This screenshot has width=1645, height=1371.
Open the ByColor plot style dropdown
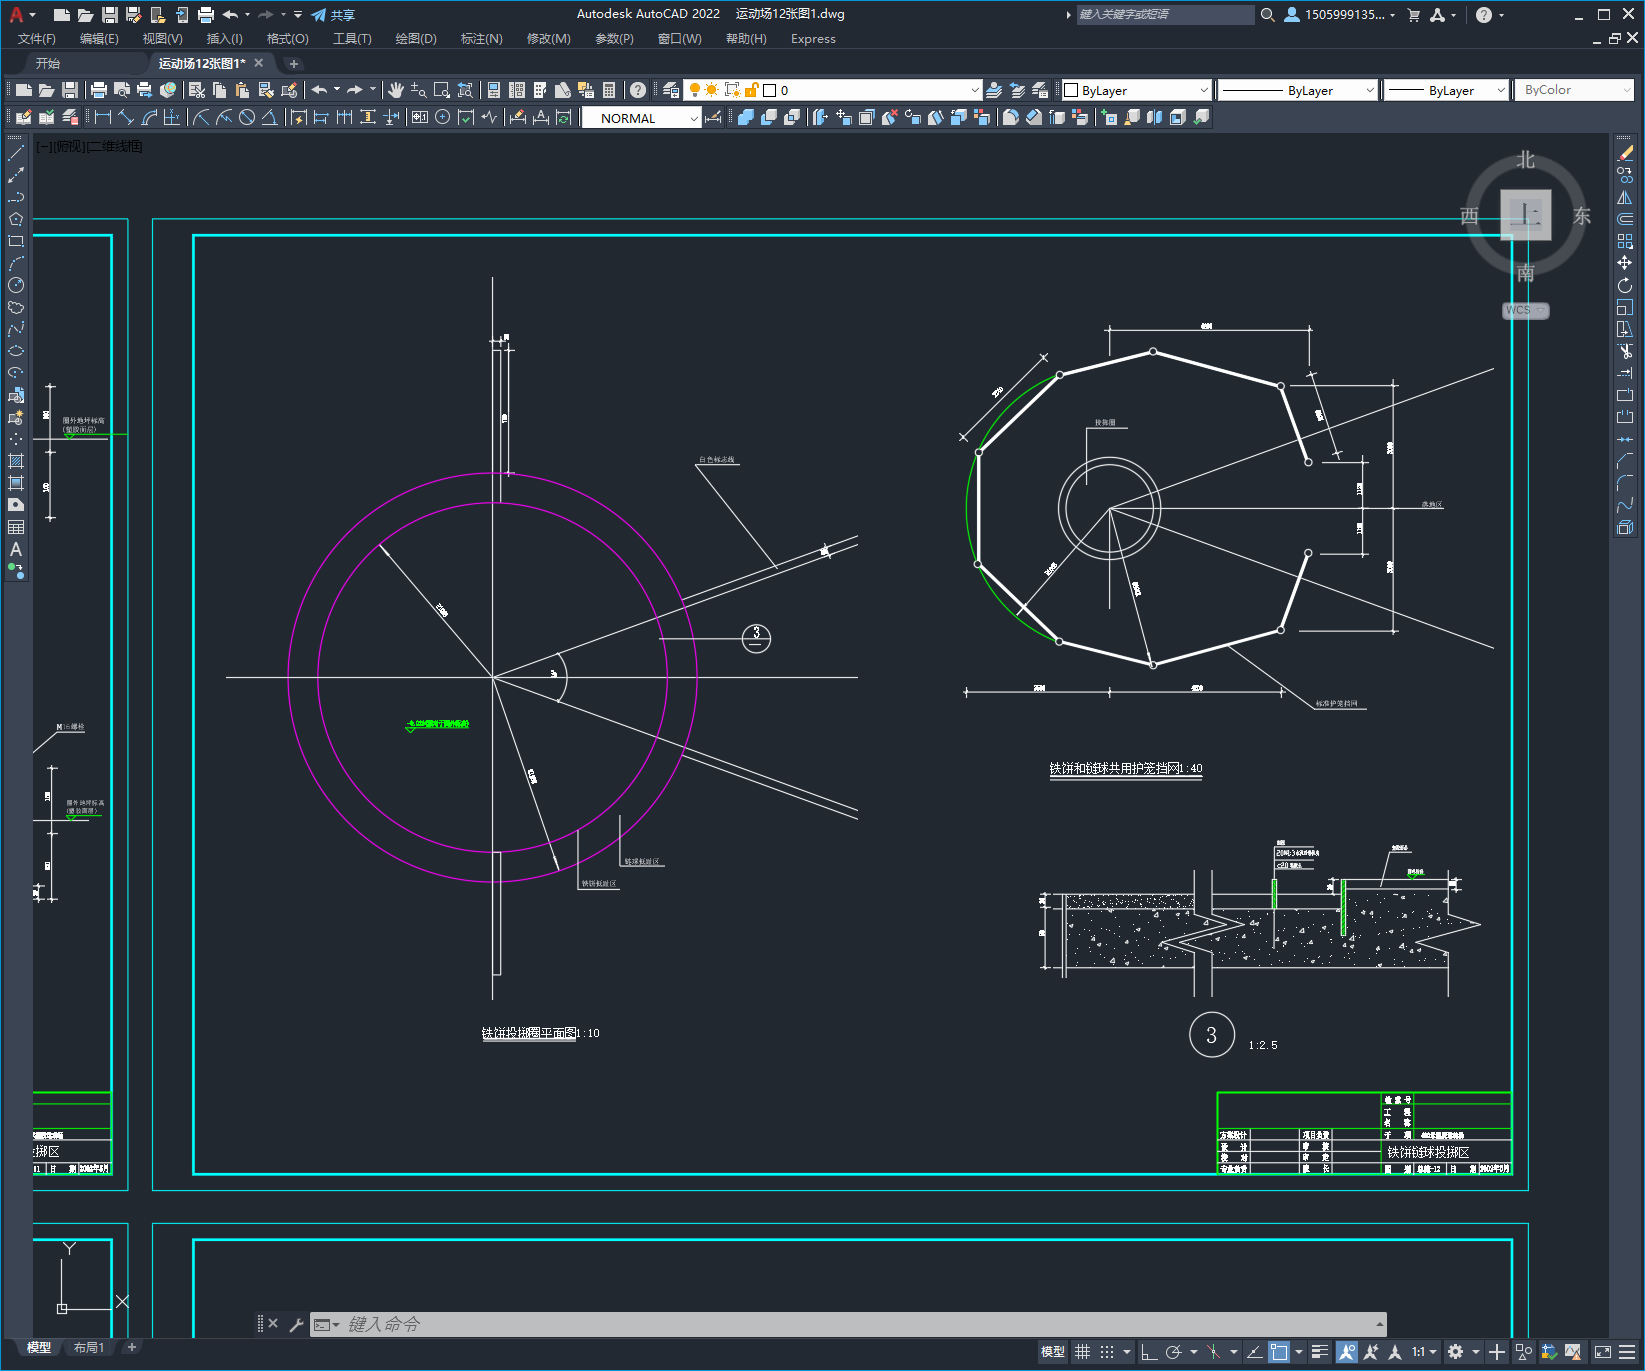point(1574,90)
